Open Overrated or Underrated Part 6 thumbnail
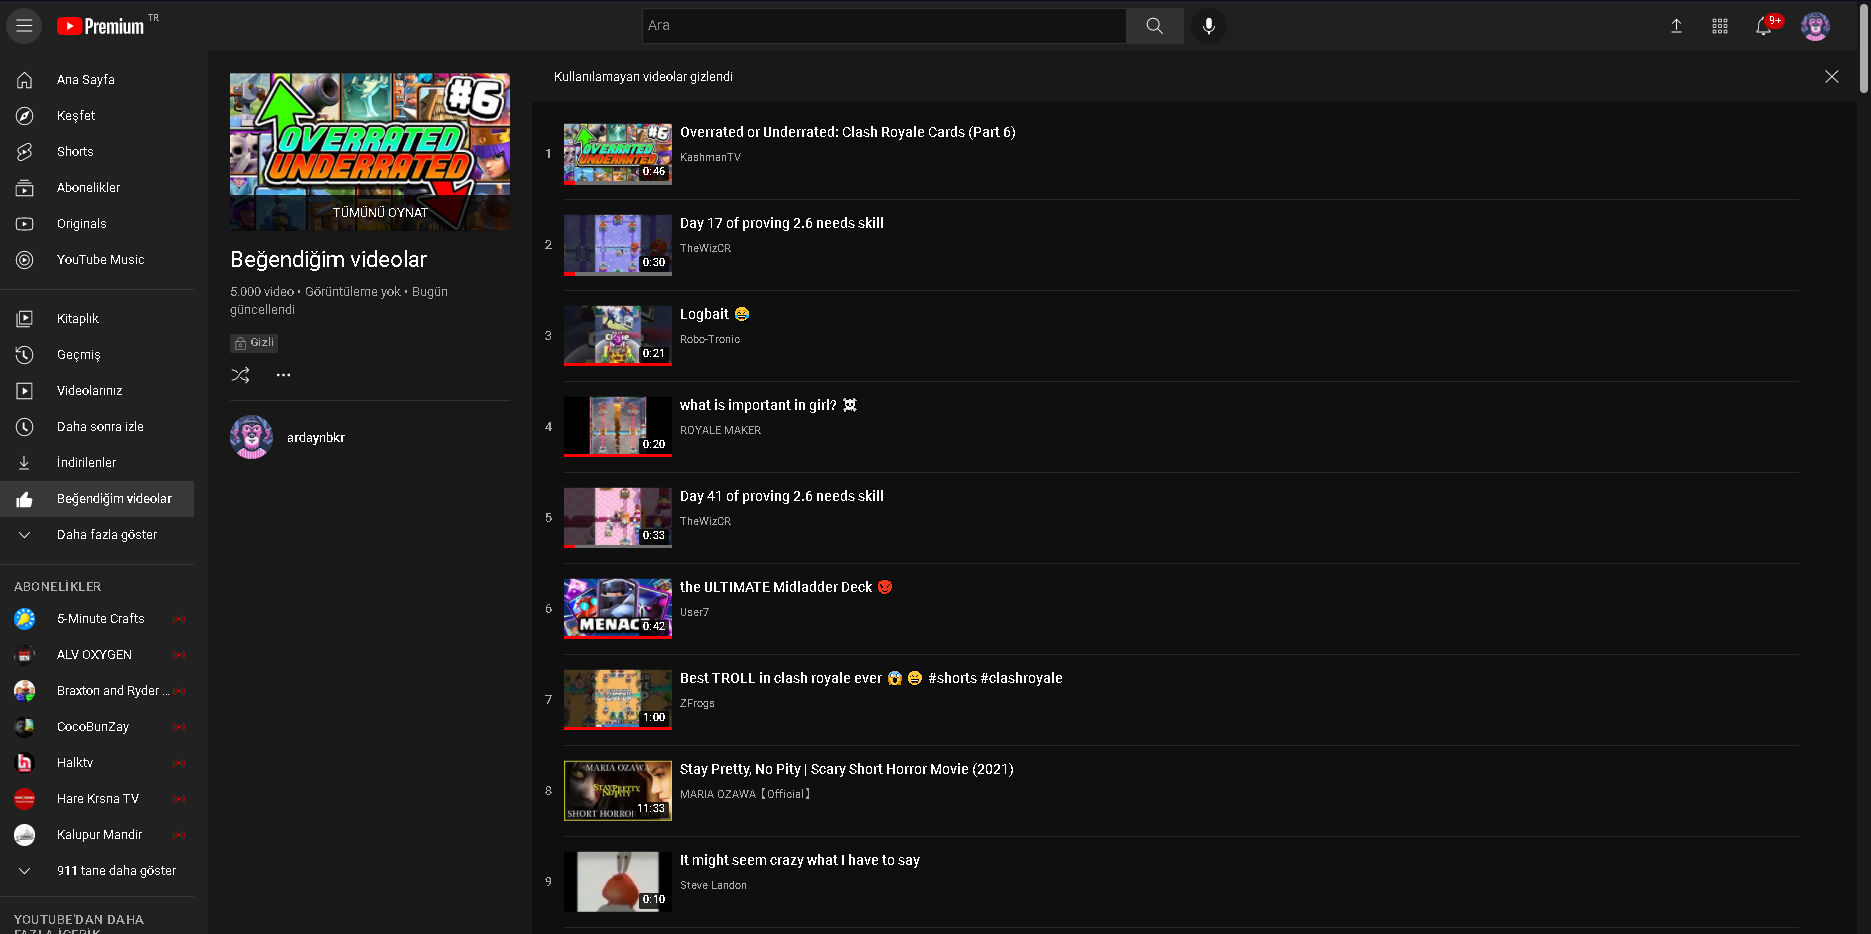 [618, 154]
